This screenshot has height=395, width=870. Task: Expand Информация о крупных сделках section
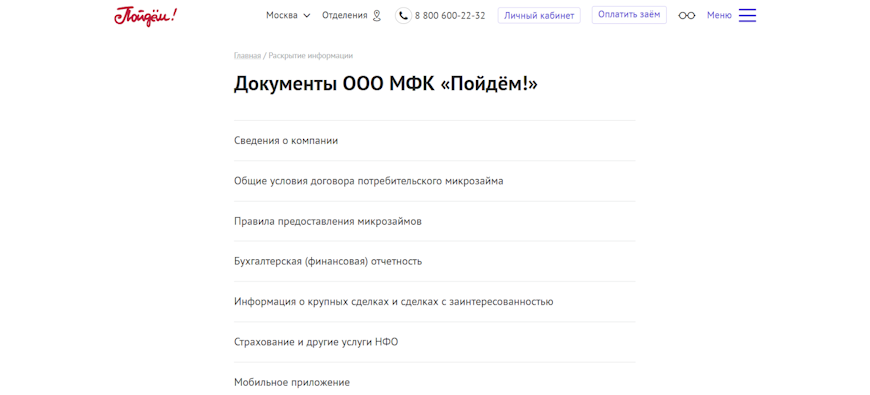click(434, 302)
